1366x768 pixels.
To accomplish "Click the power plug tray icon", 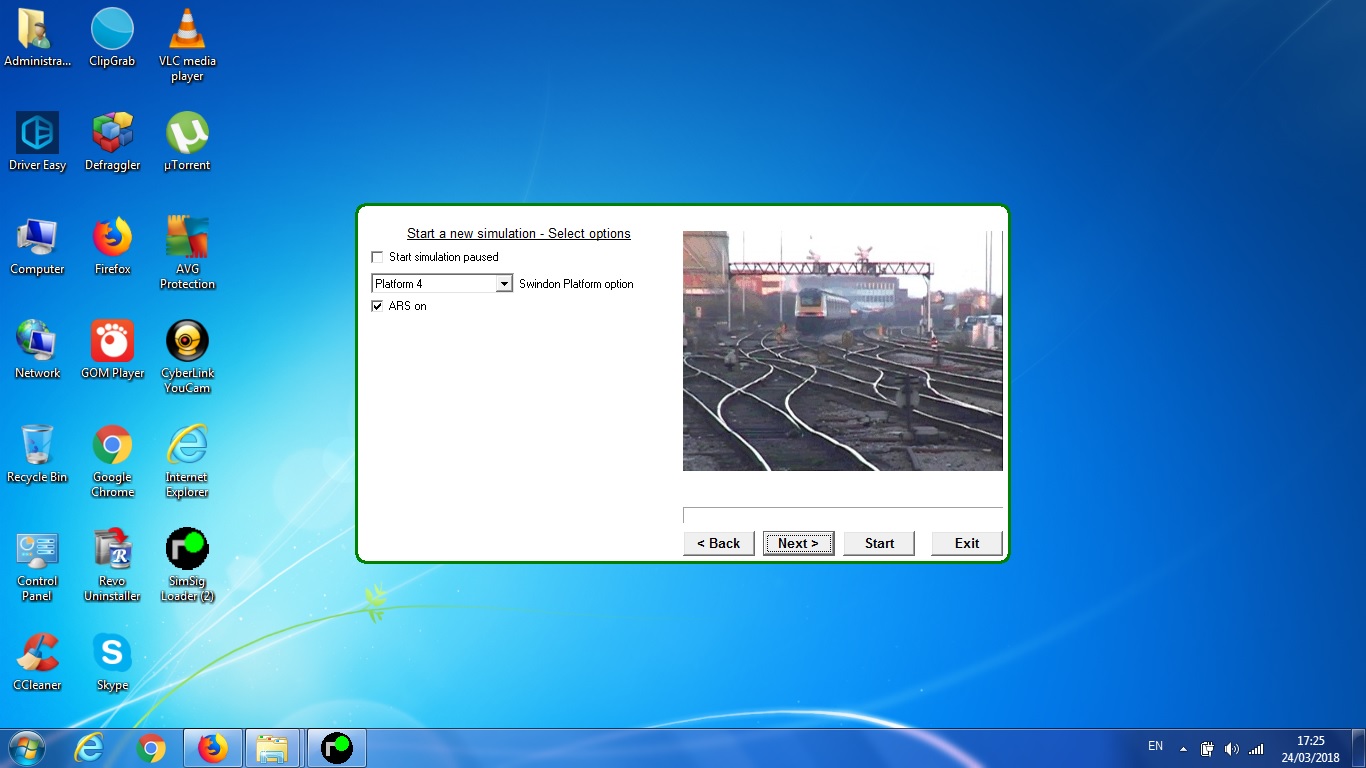I will (1207, 749).
